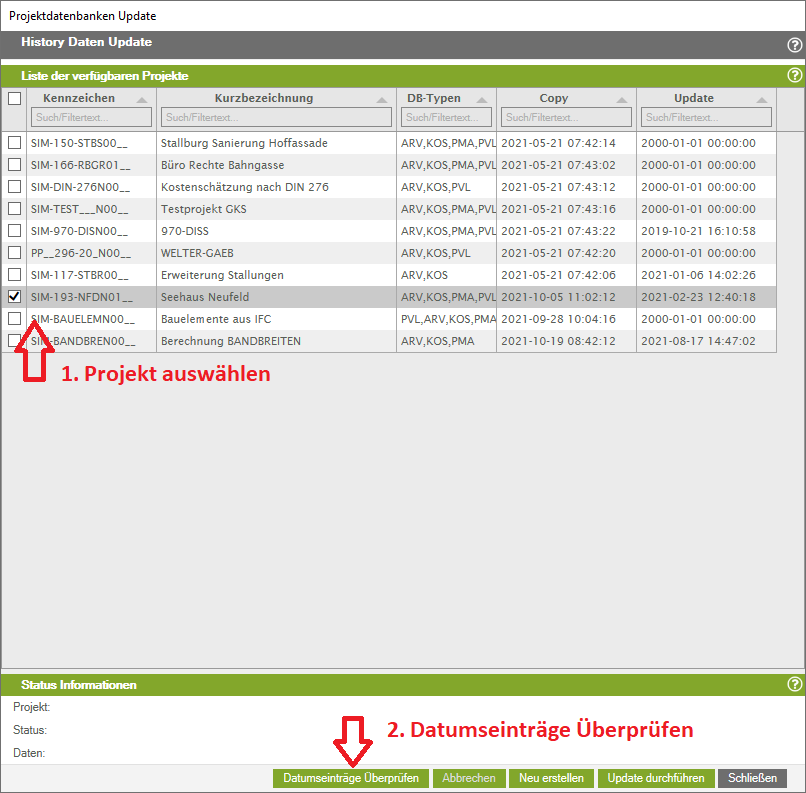Close dialog with Schließen button
Viewport: 806px width, 793px height.
(752, 778)
